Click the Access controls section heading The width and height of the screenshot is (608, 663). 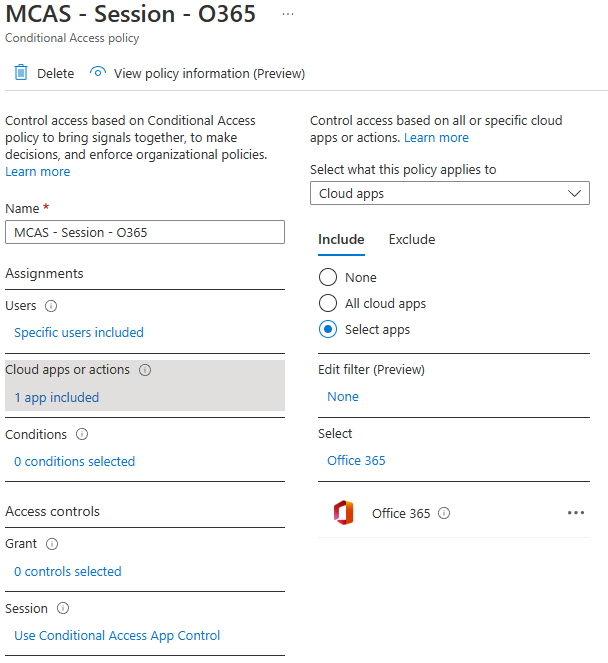[52, 512]
